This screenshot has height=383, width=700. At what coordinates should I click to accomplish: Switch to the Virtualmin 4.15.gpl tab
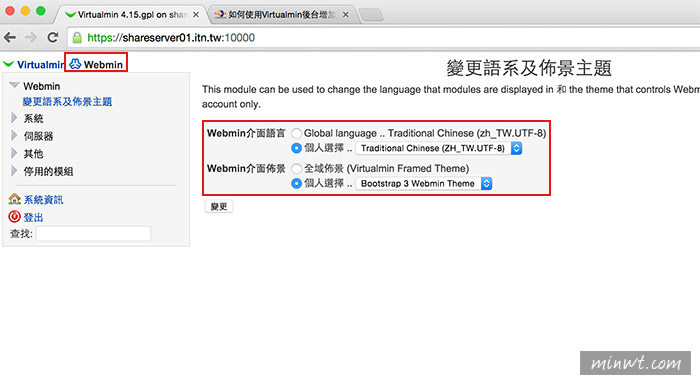(131, 15)
